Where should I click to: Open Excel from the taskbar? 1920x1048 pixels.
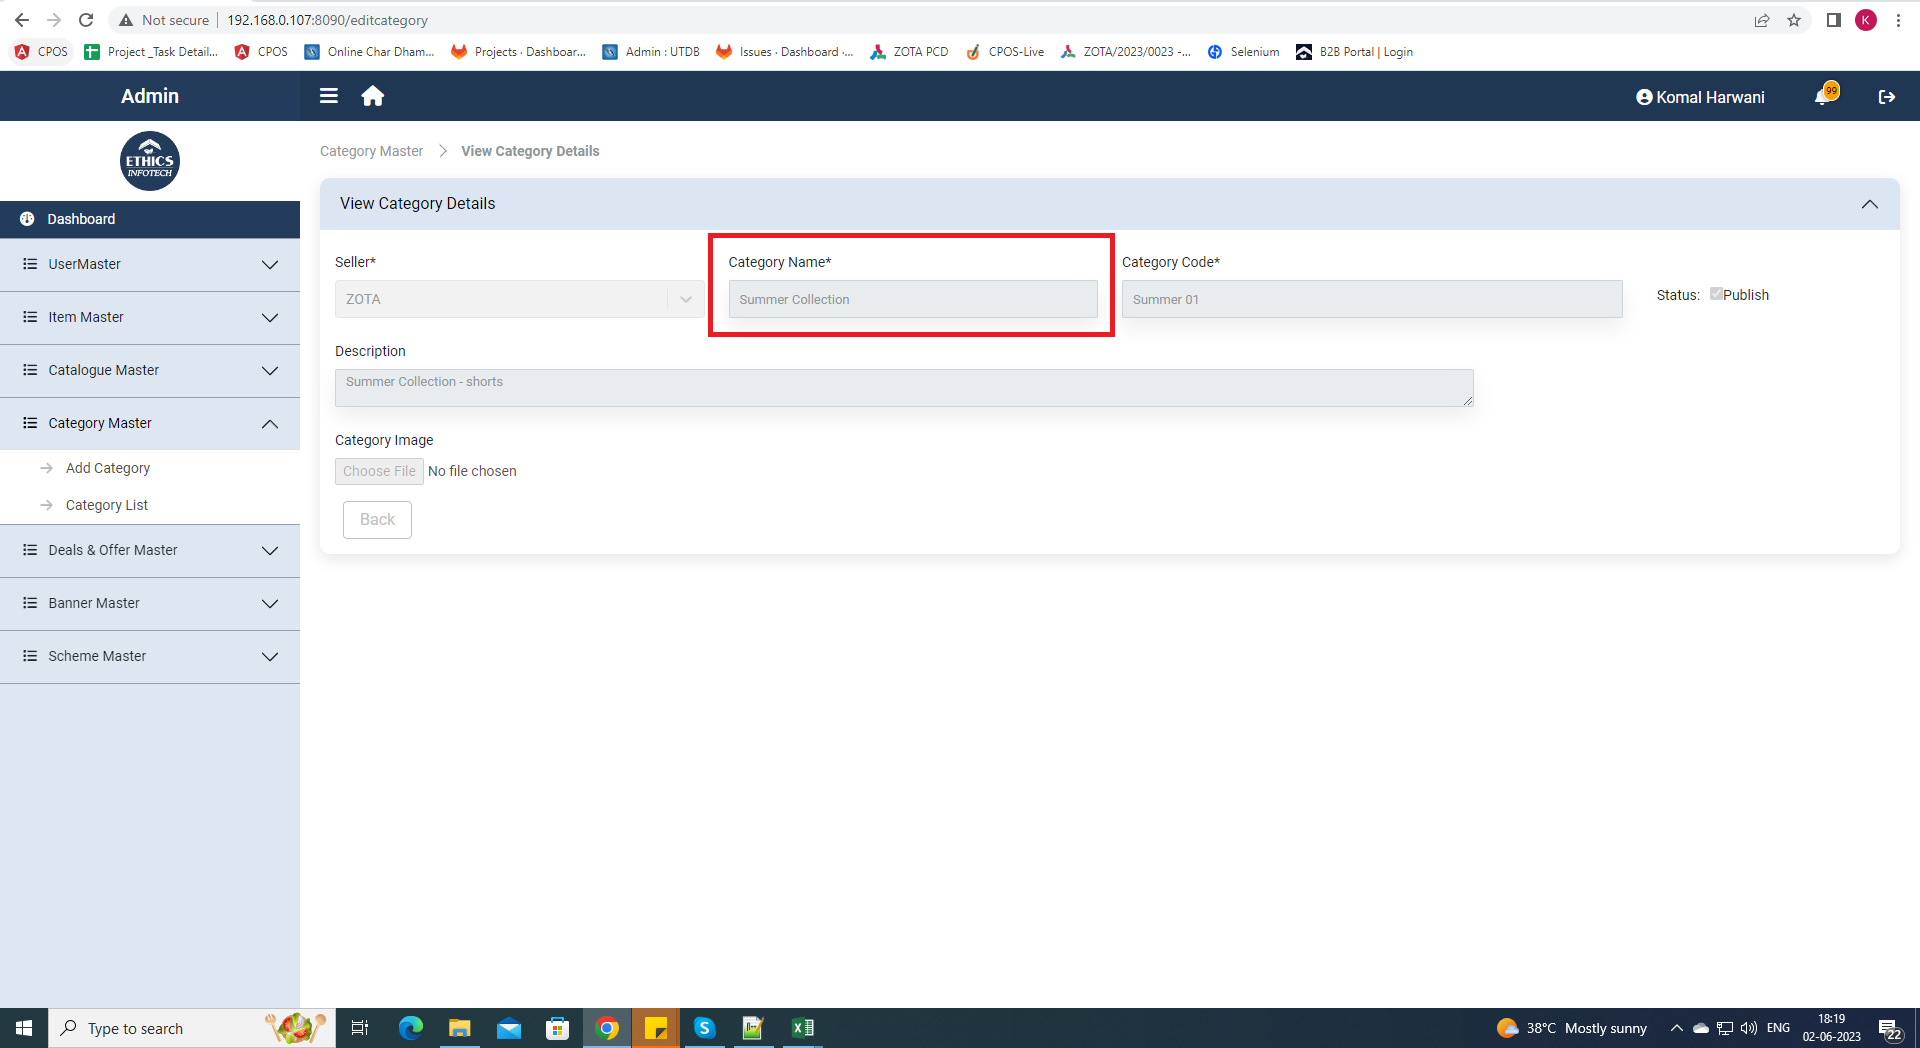[x=802, y=1028]
